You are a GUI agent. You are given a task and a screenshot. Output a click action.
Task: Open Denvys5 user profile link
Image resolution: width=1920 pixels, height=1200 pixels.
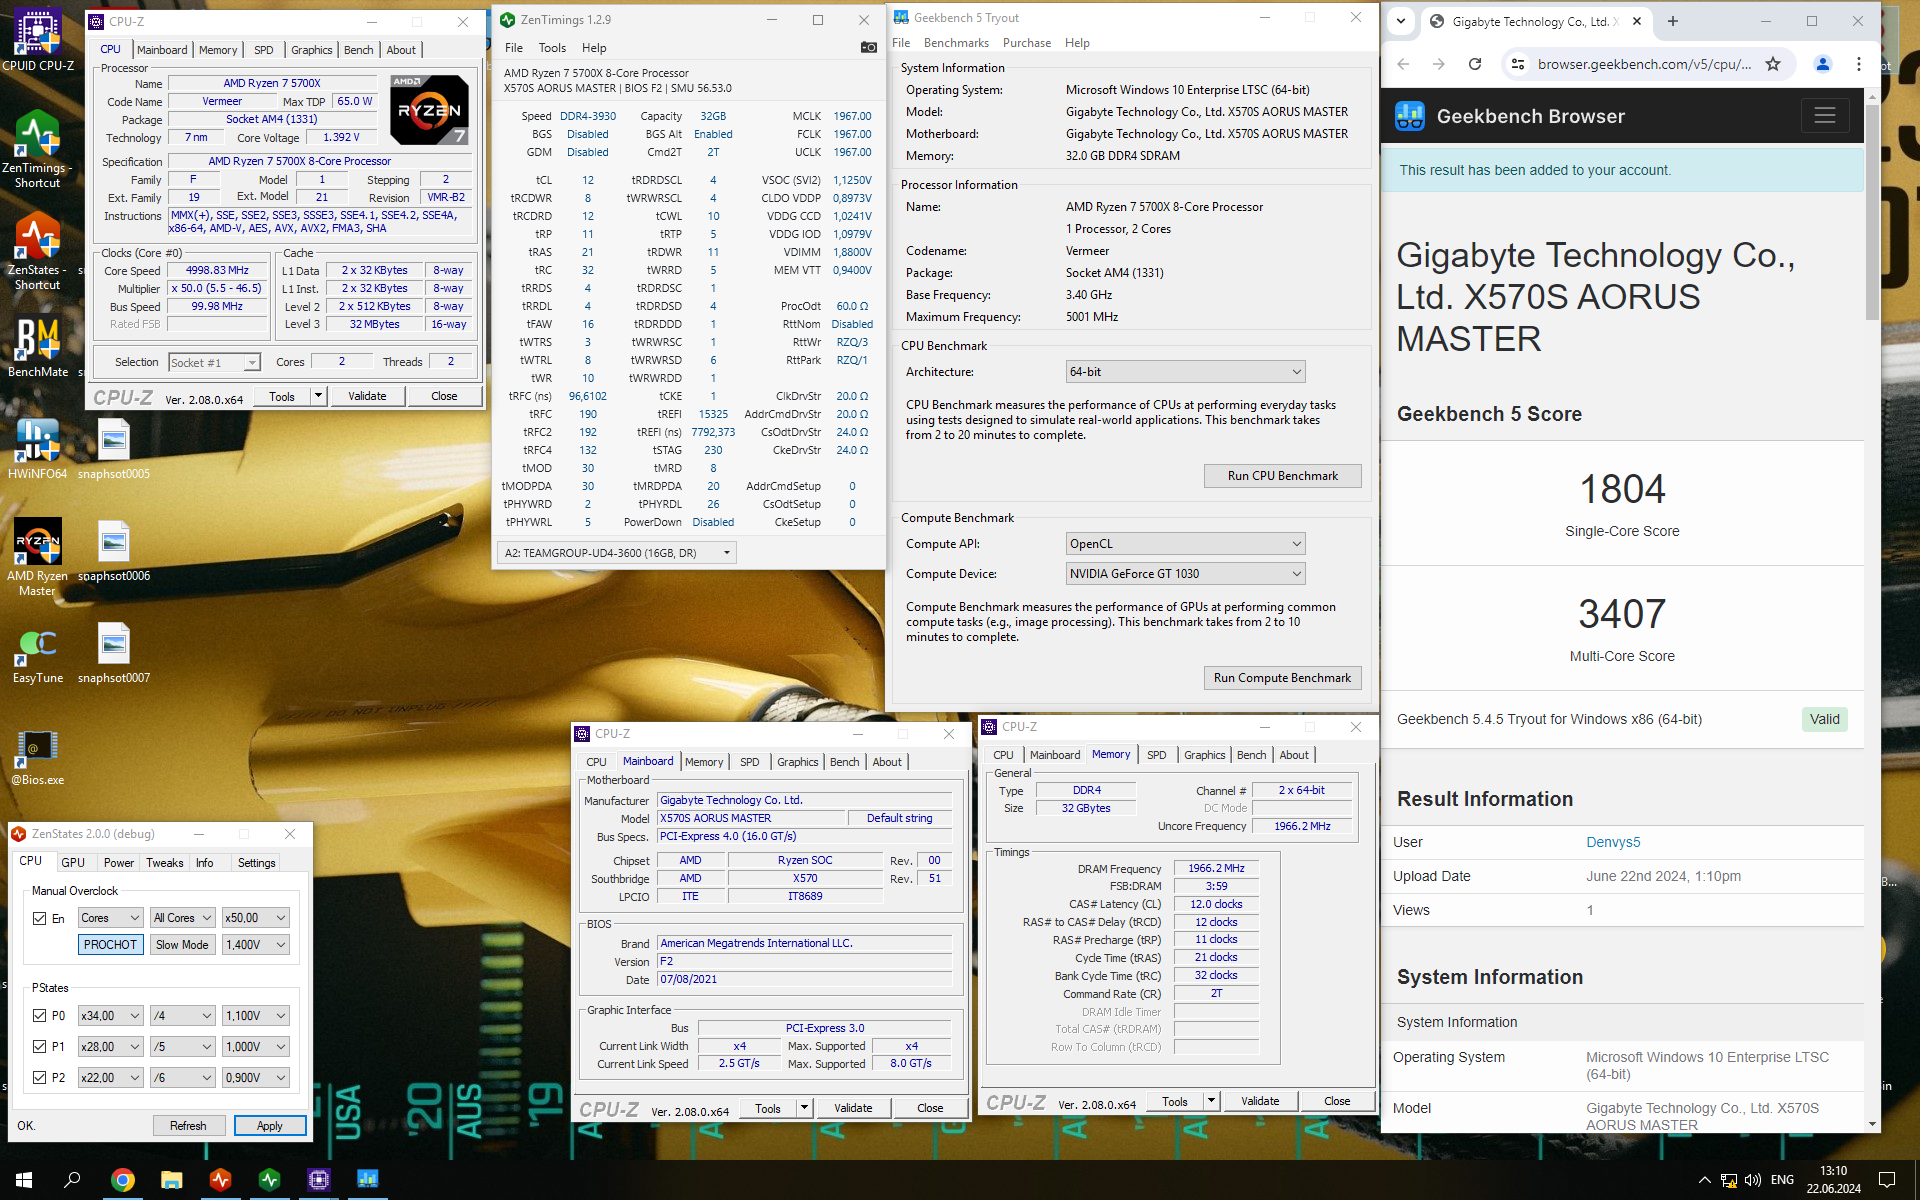(x=1613, y=842)
